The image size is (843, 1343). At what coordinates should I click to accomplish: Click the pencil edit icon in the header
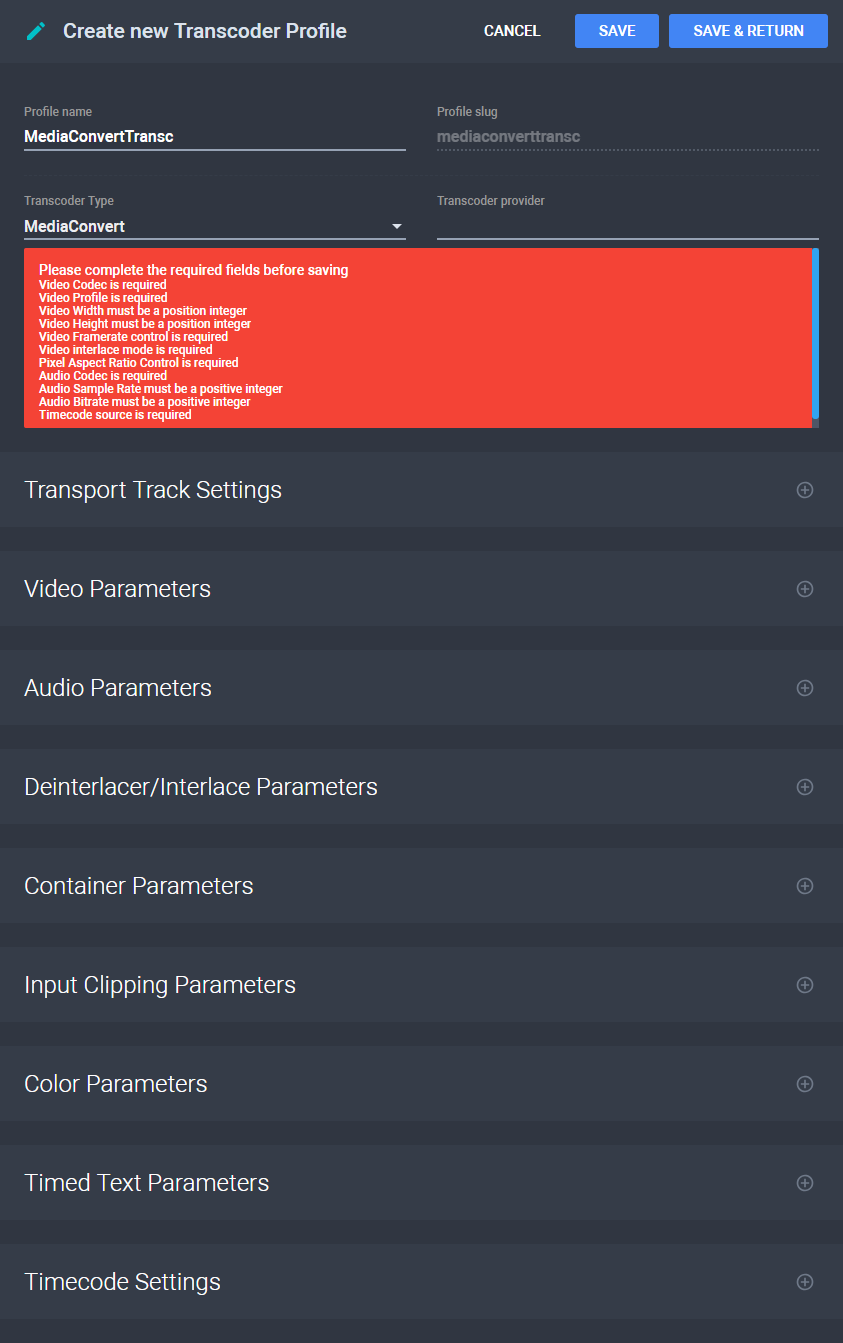point(35,31)
